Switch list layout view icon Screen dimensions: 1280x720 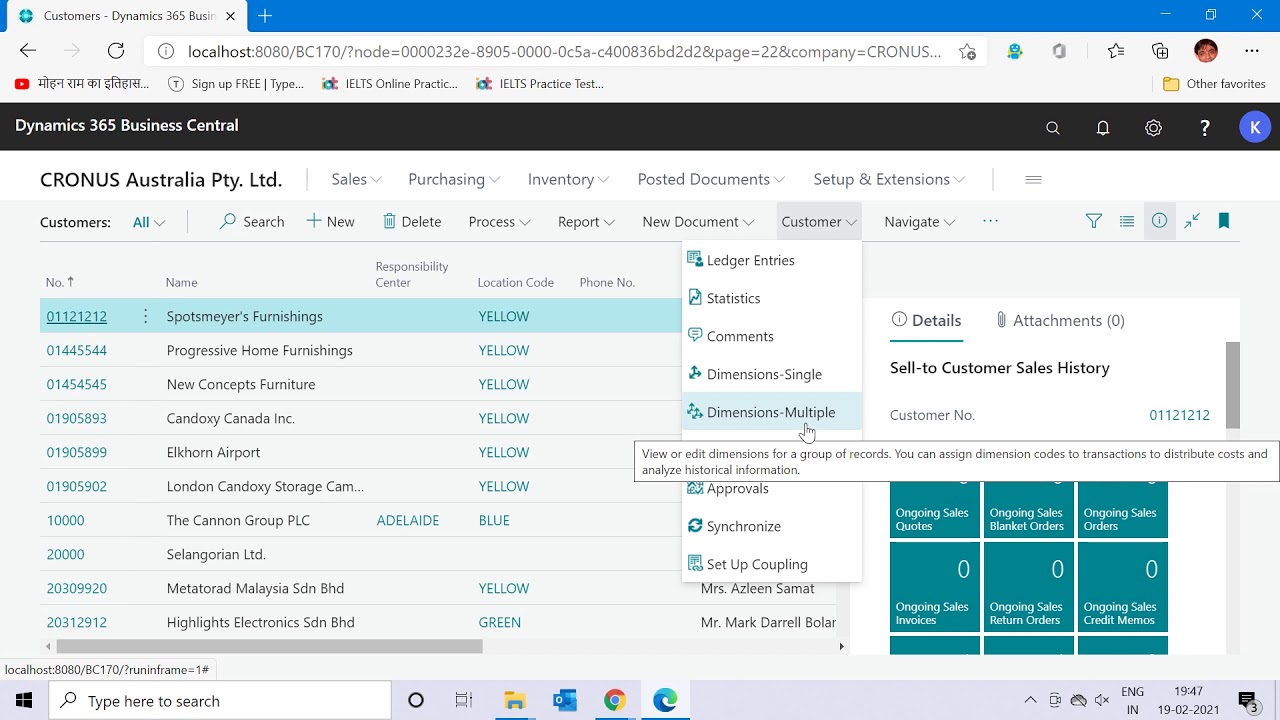coord(1127,221)
